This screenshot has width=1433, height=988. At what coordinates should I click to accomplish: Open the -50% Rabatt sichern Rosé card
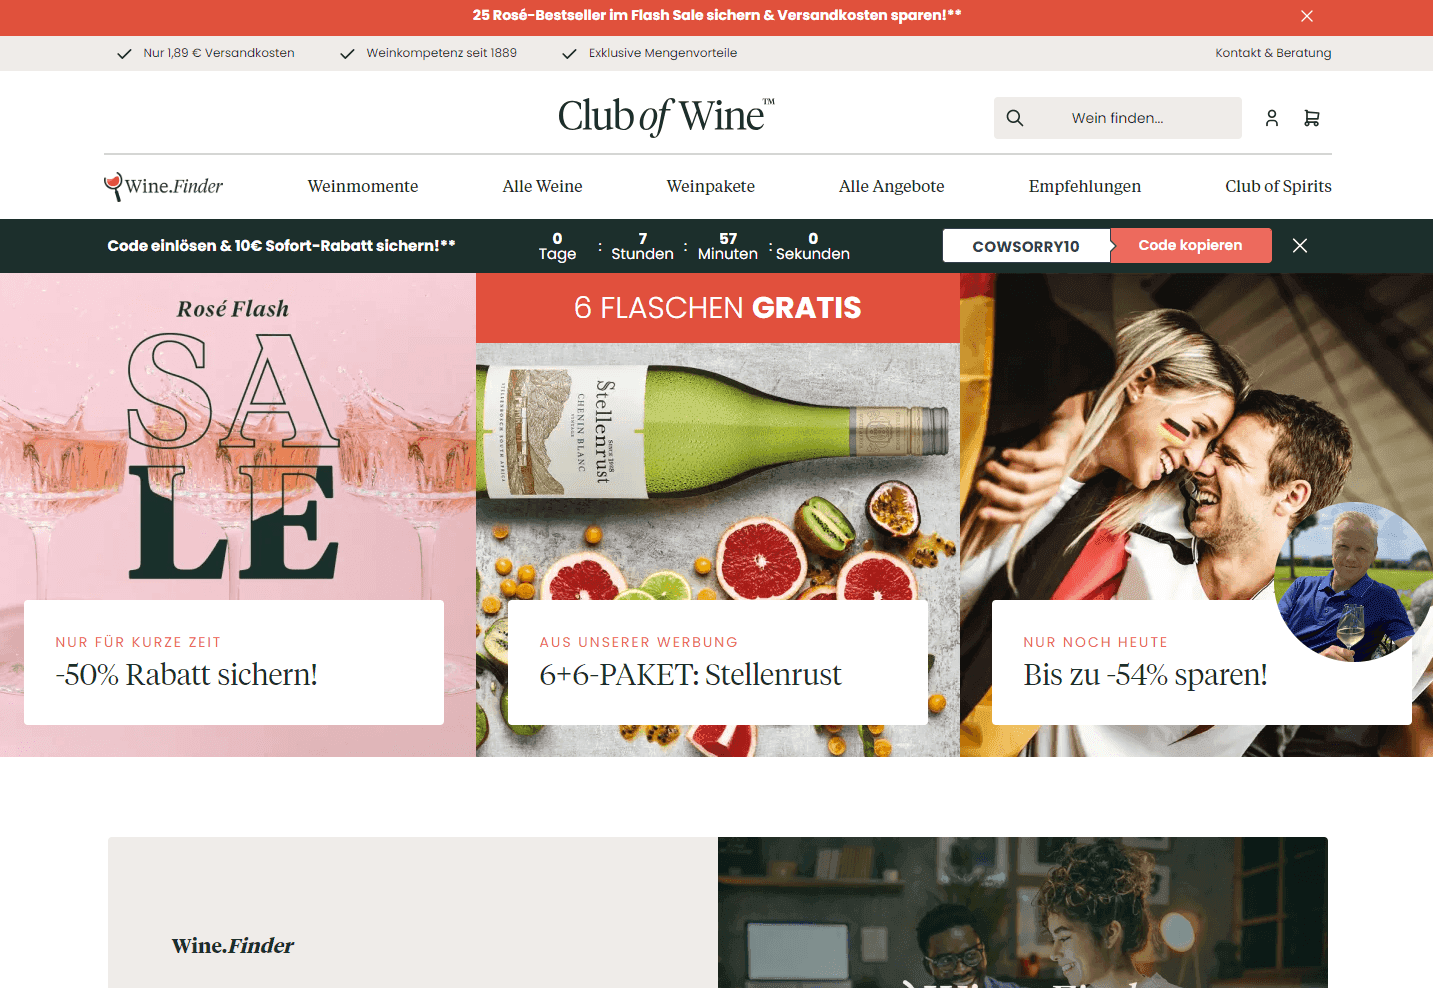[x=234, y=662]
